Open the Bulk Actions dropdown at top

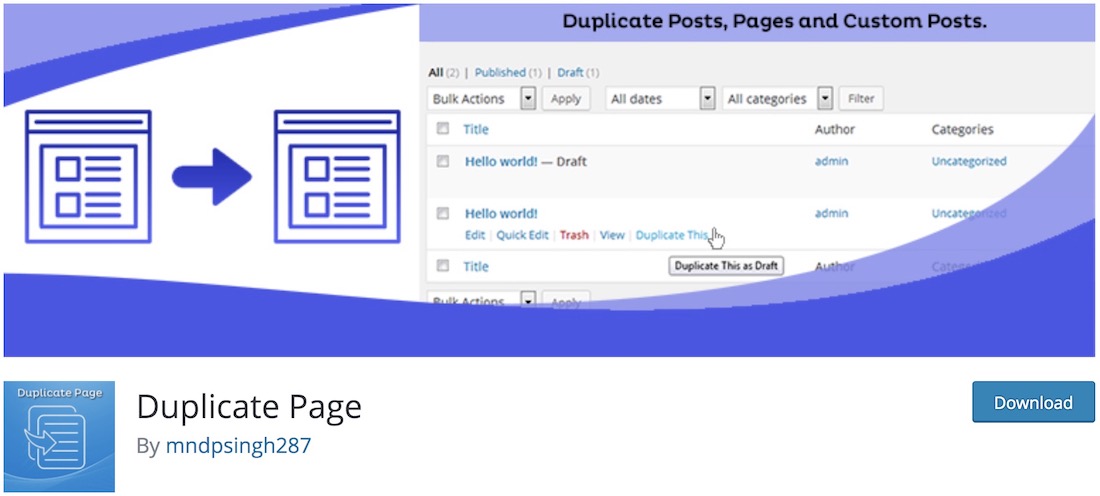481,99
